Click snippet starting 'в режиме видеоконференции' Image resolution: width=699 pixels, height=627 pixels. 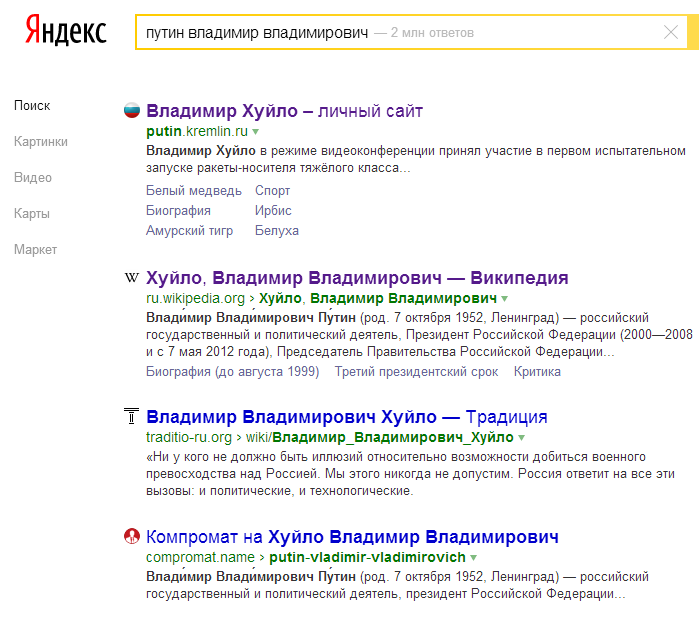click(415, 159)
